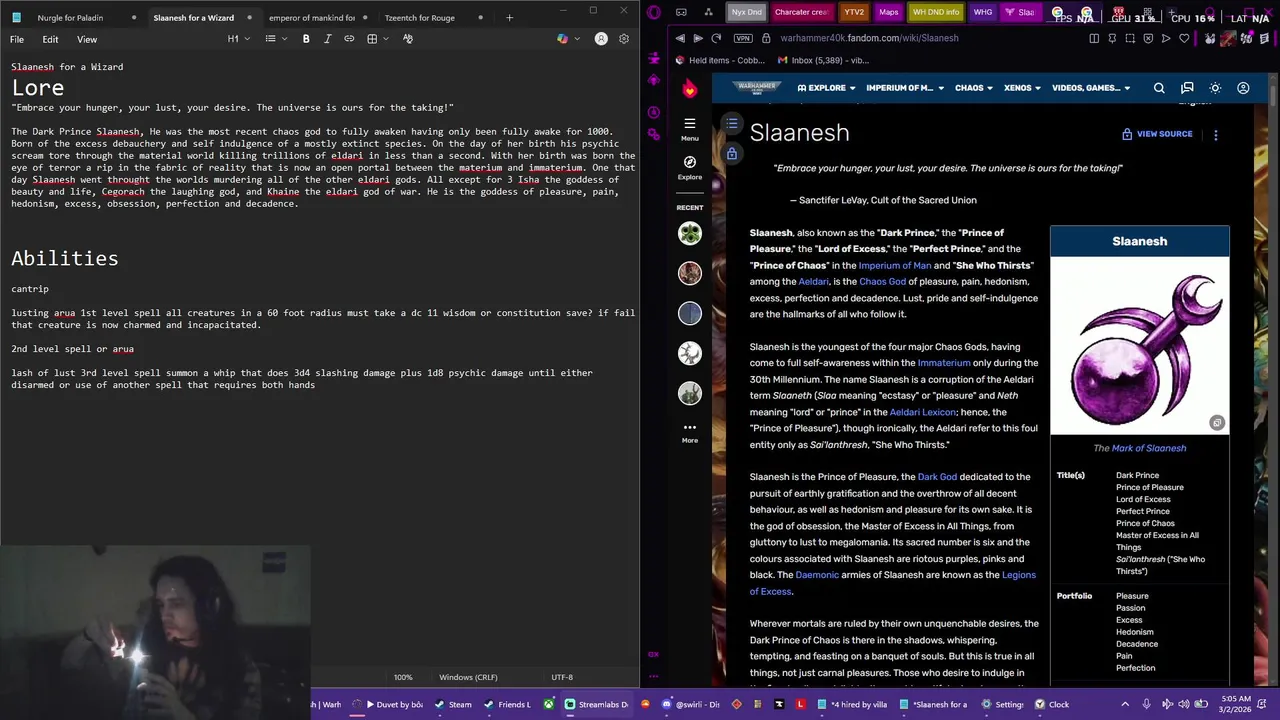Image resolution: width=1280 pixels, height=720 pixels.
Task: Open the wiki discussions icon
Action: coord(1187,88)
